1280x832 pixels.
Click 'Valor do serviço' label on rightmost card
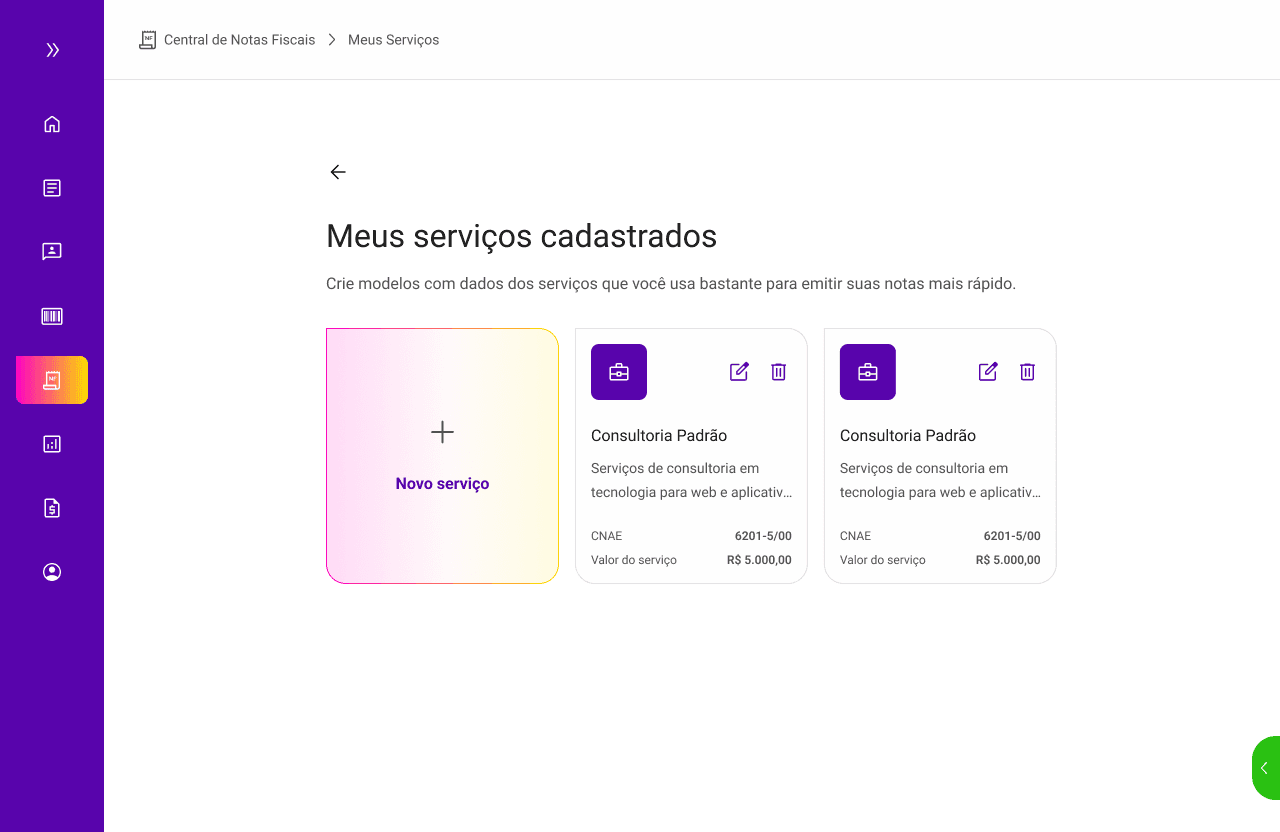click(883, 560)
